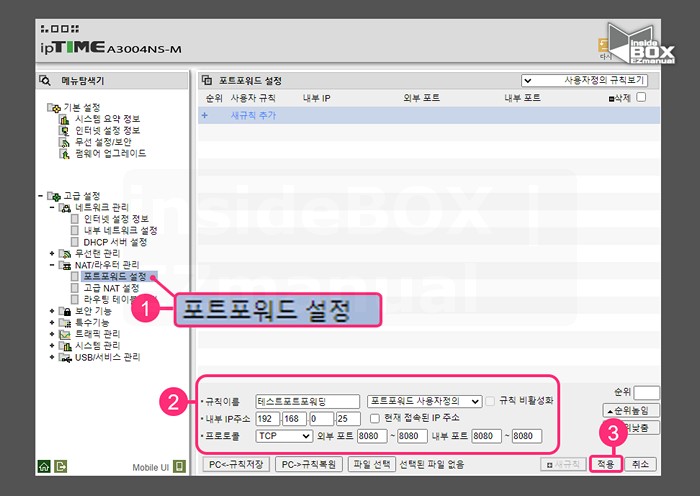Click the 적용 apply button
Image resolution: width=700 pixels, height=496 pixels.
pyautogui.click(x=605, y=465)
